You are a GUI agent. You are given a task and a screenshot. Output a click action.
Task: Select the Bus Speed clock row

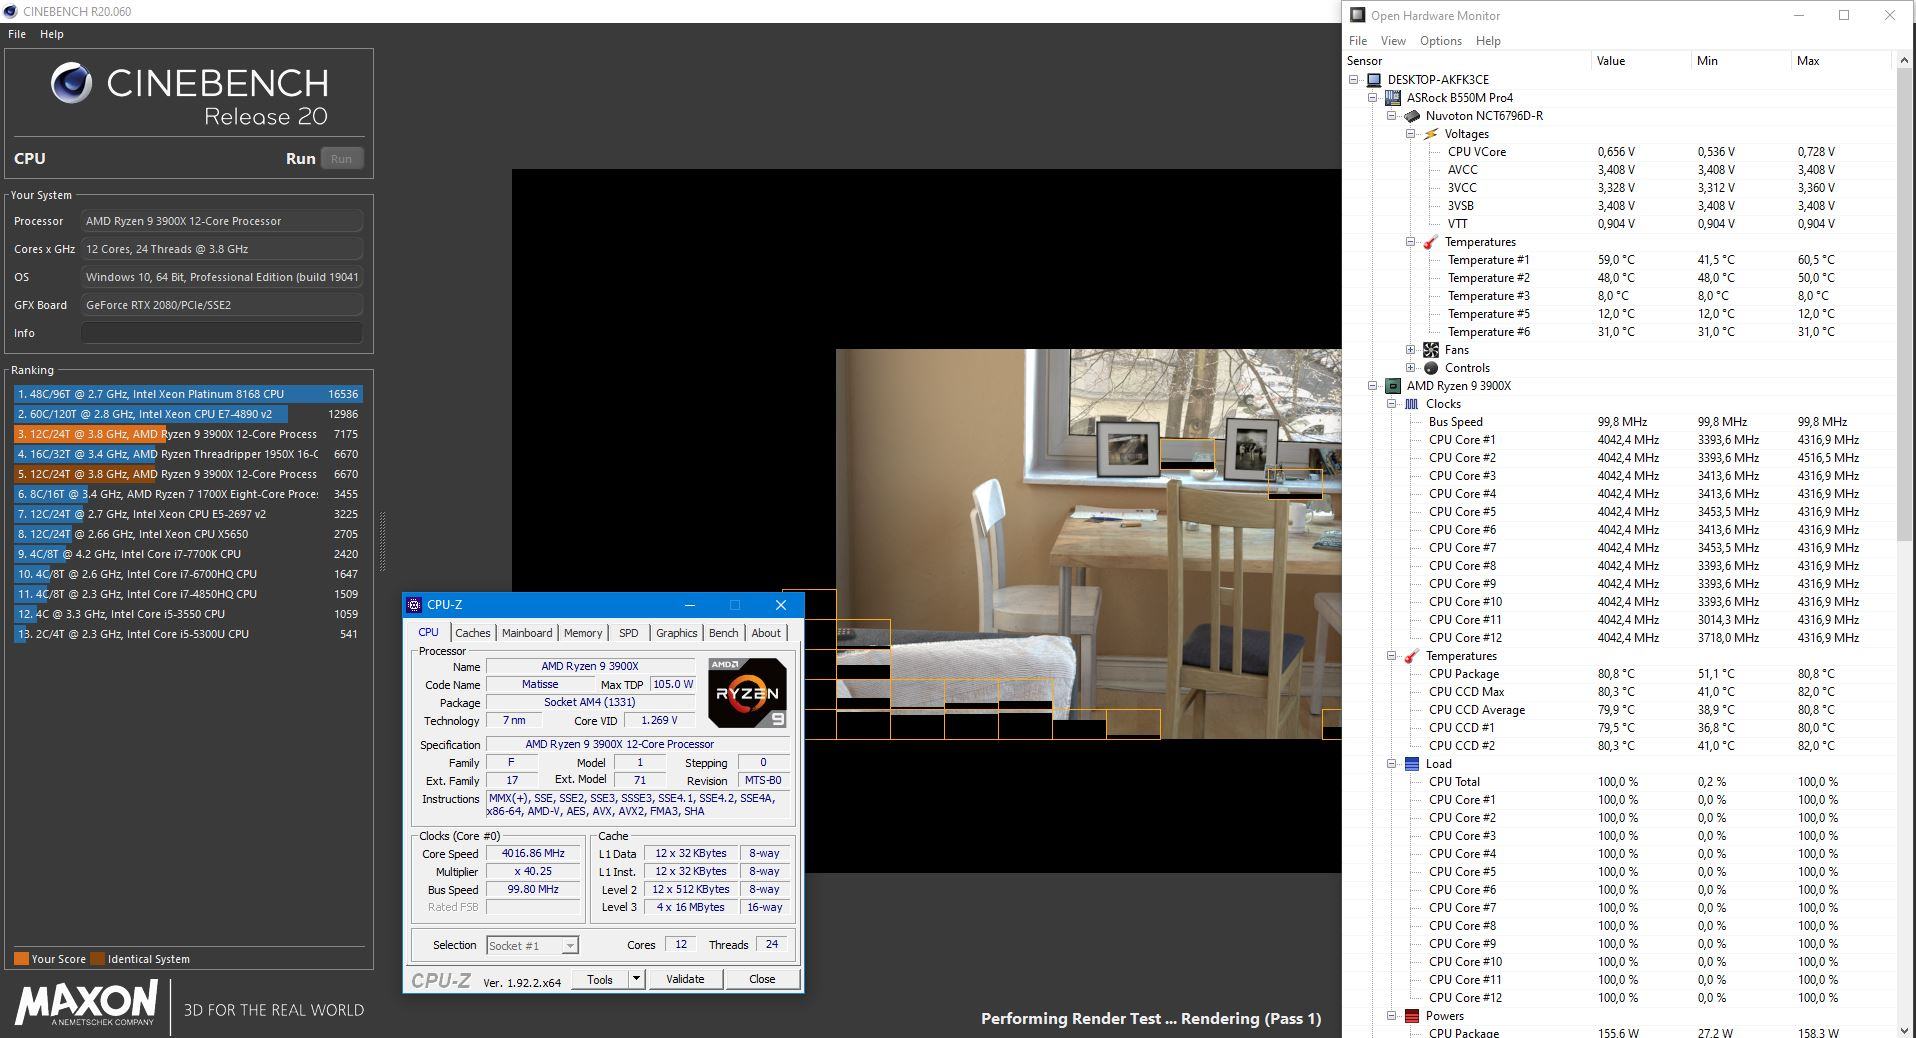(x=1620, y=422)
